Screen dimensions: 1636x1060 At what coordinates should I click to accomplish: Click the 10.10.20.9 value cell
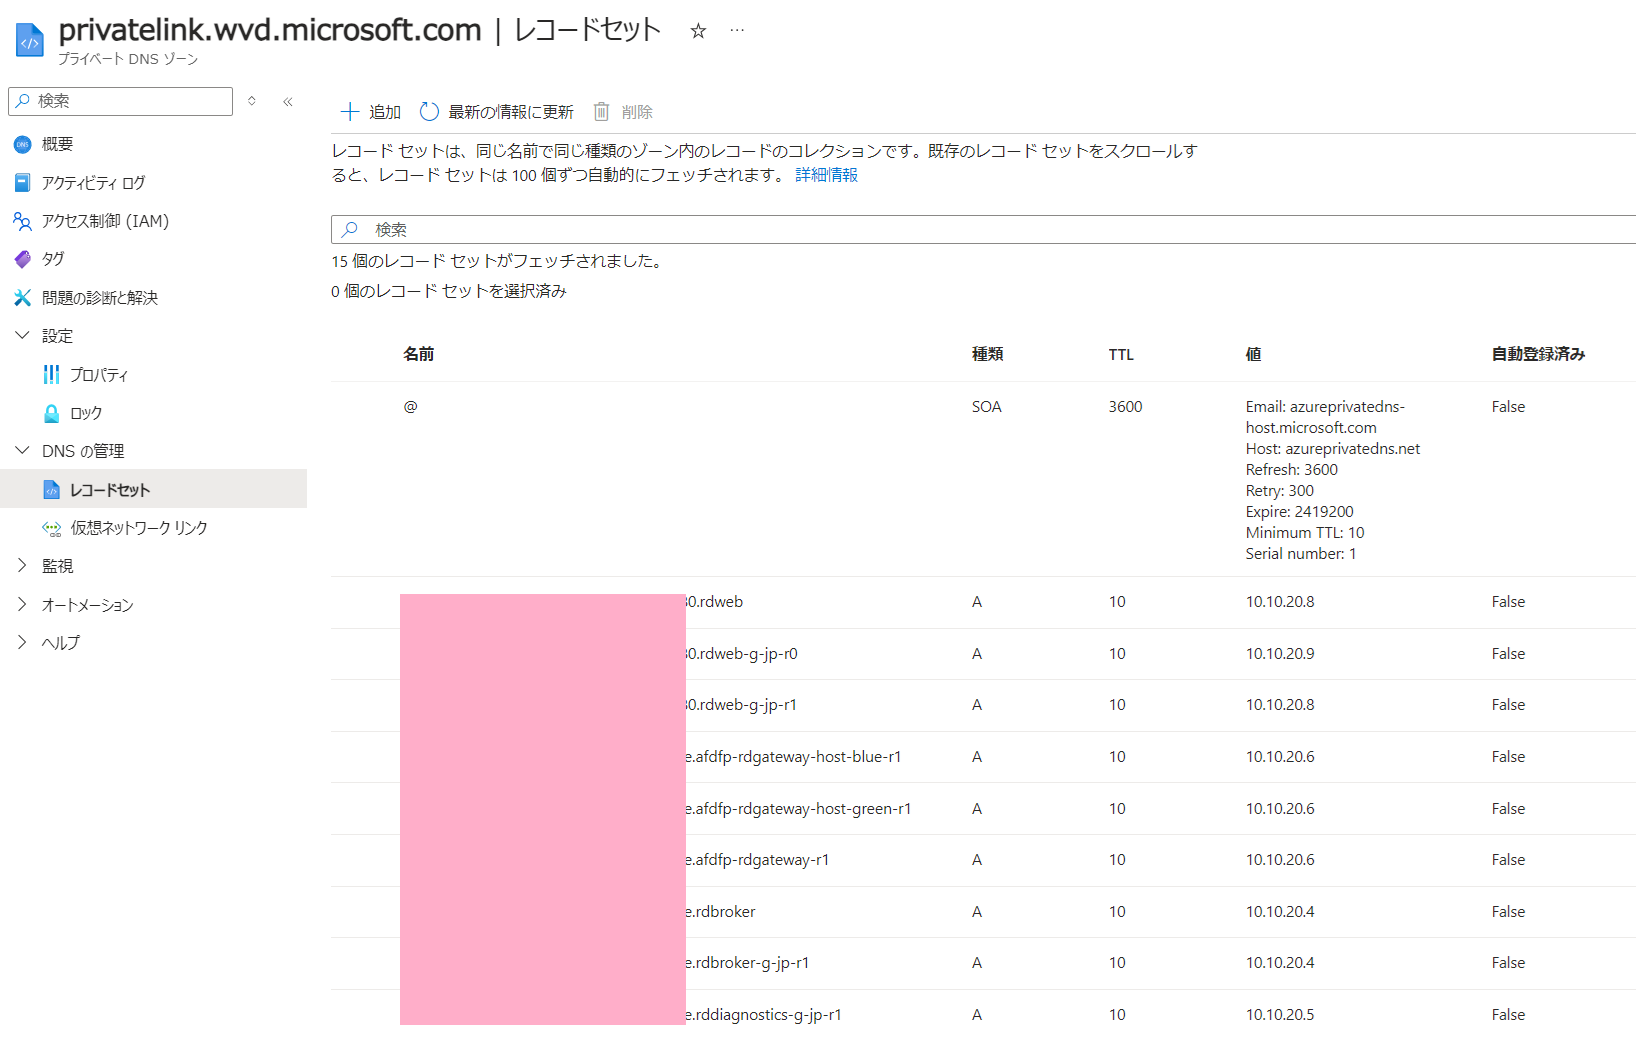tap(1280, 654)
